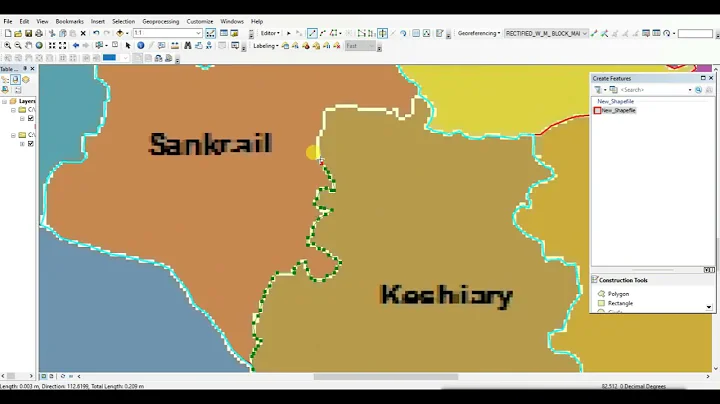Click the Create Features search field
Viewport: 720px width, 404px height.
click(655, 90)
